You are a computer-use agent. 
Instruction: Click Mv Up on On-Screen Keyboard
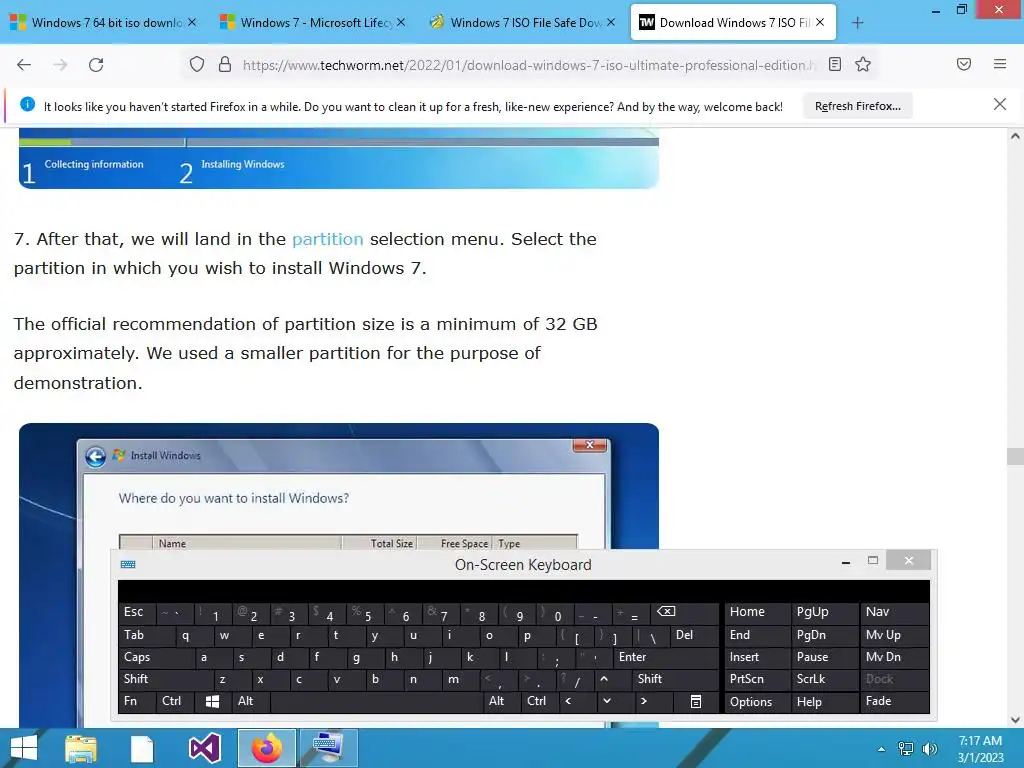pyautogui.click(x=894, y=635)
